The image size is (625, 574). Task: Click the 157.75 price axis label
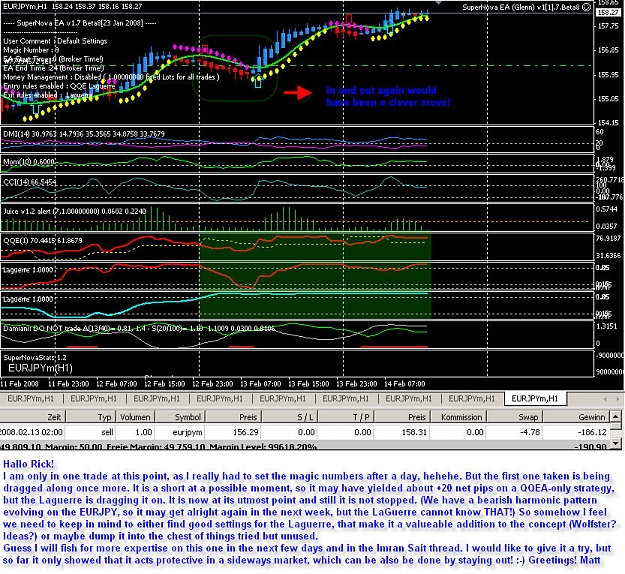[607, 26]
